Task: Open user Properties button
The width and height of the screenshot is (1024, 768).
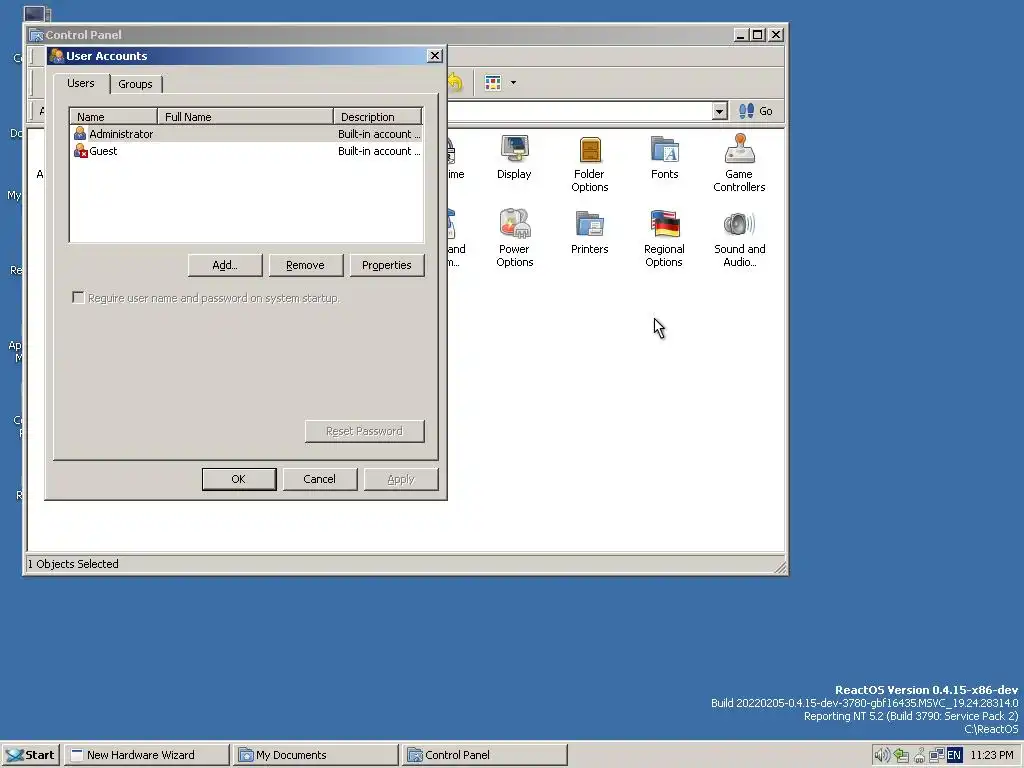Action: (x=387, y=265)
